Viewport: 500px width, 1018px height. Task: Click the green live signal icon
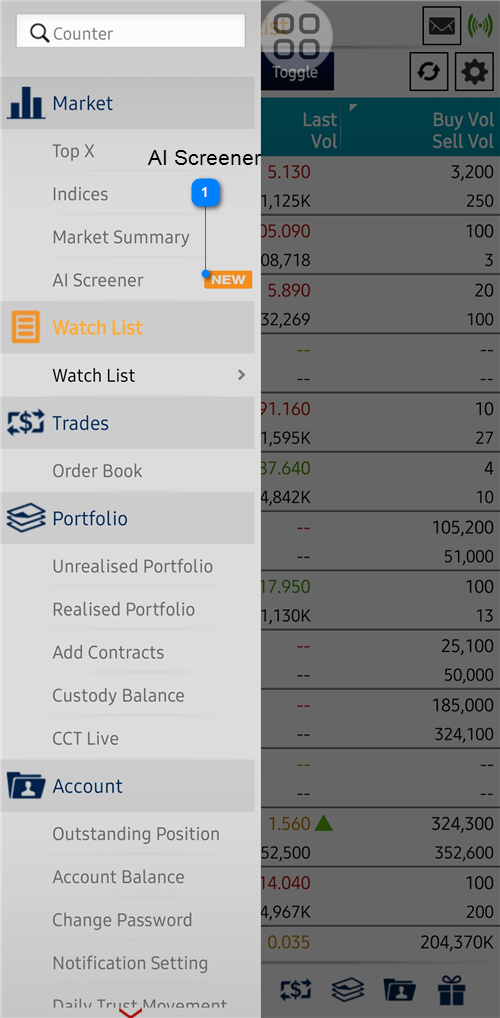(x=480, y=26)
